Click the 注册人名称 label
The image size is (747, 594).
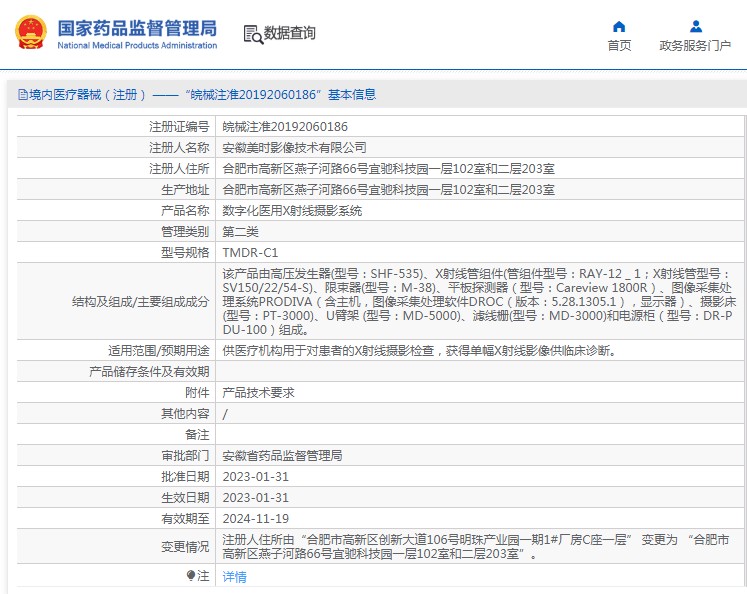click(179, 148)
